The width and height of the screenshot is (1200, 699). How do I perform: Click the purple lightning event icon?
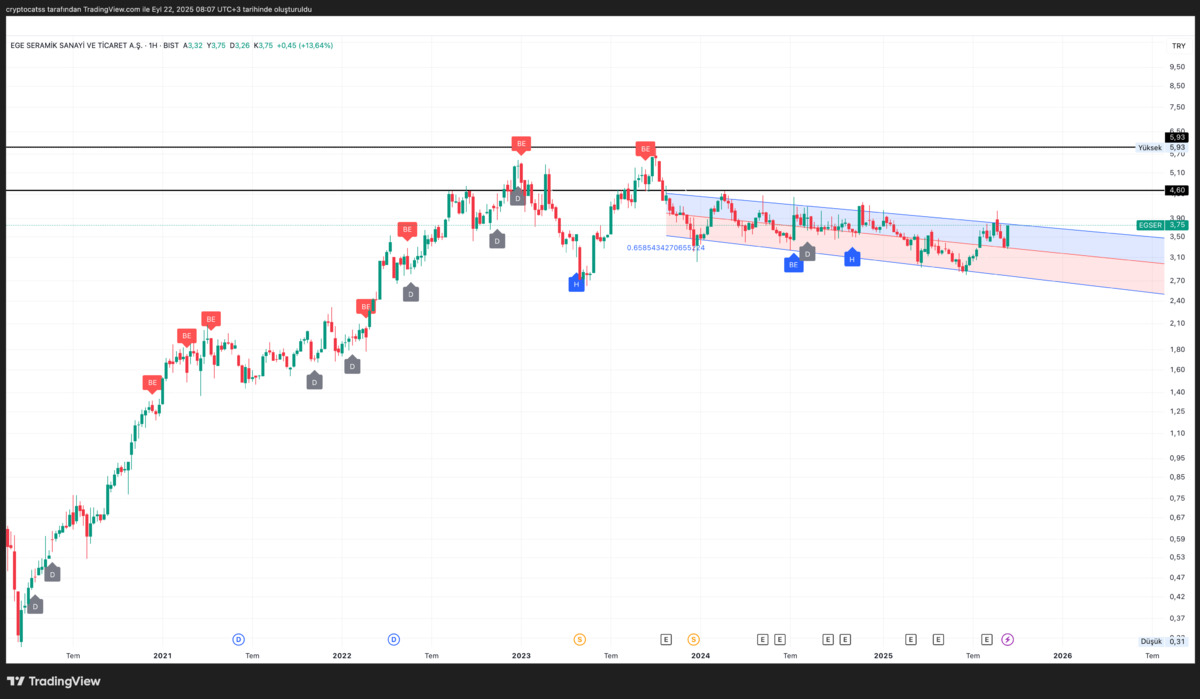tap(1007, 639)
